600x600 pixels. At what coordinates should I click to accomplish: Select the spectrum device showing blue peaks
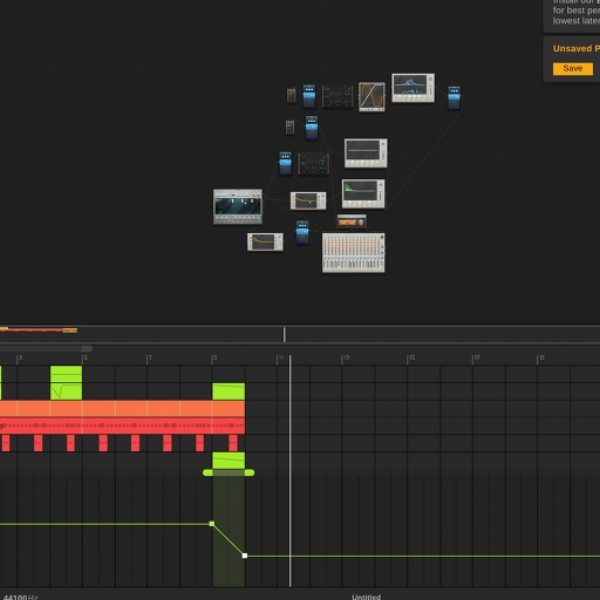pyautogui.click(x=413, y=88)
